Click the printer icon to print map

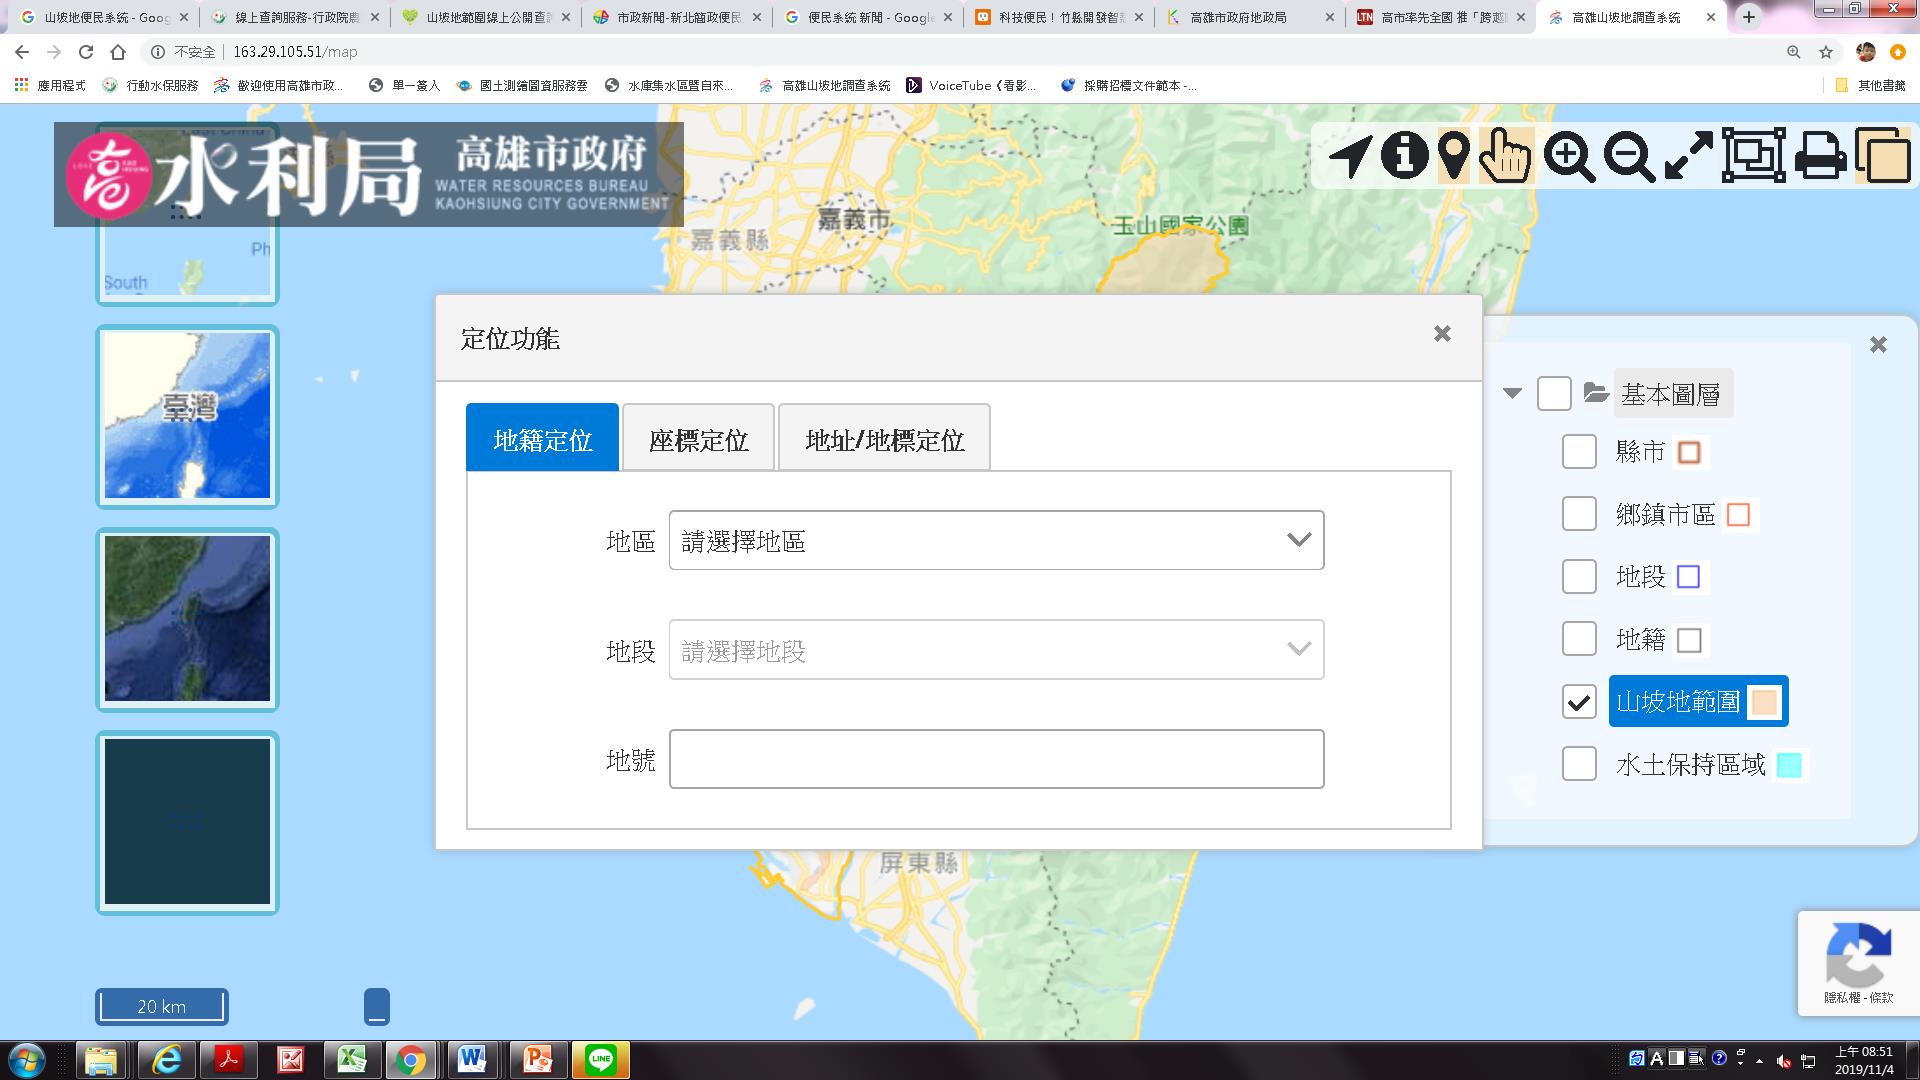coord(1819,157)
